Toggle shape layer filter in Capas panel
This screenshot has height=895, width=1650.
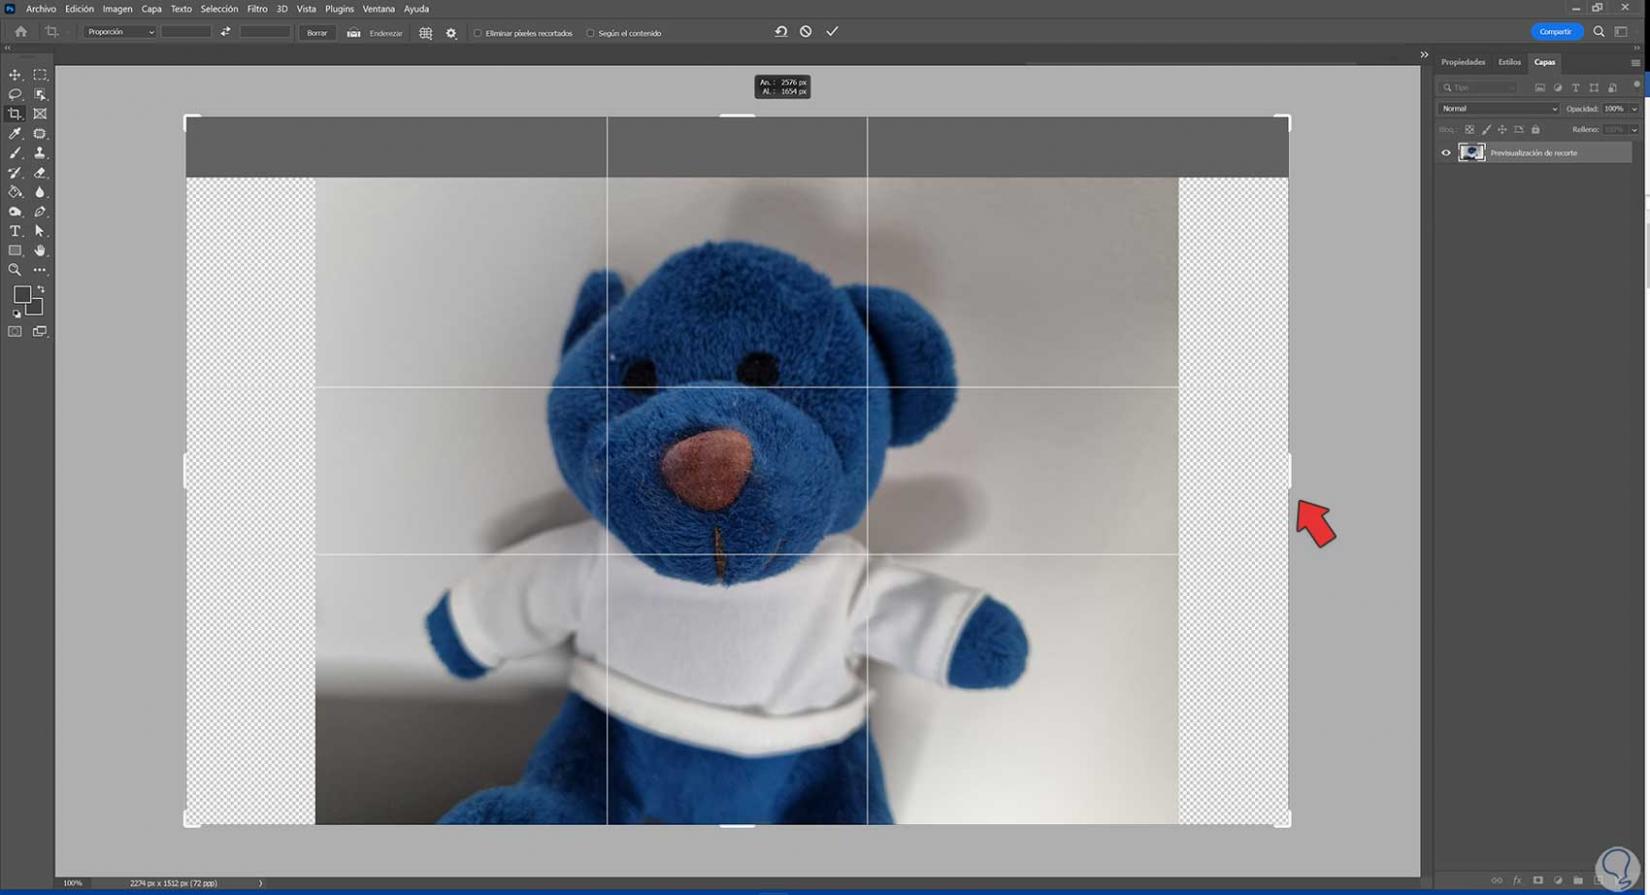pos(1594,88)
